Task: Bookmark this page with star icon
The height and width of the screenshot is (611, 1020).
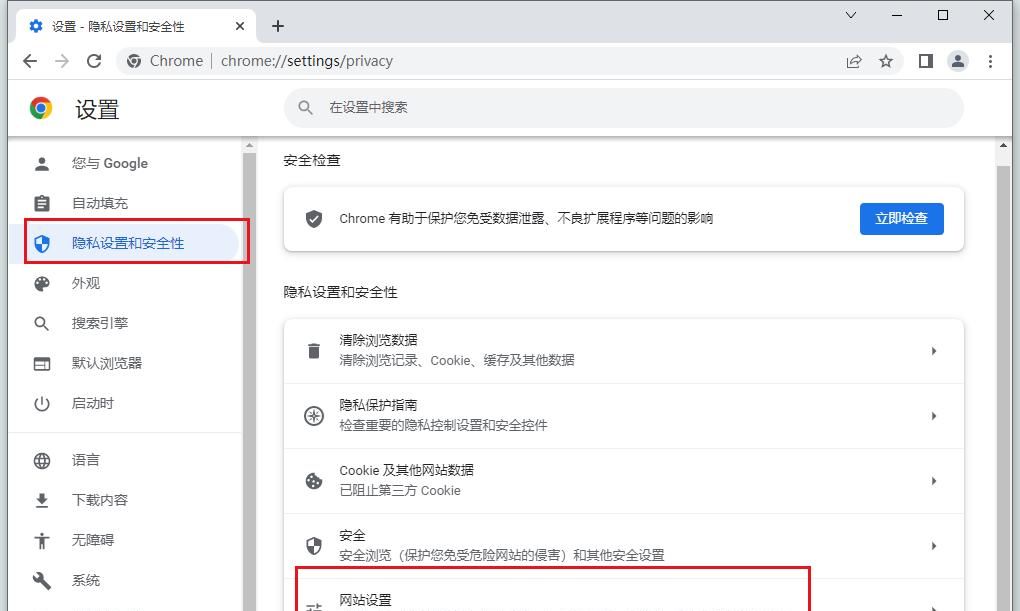Action: [x=886, y=61]
